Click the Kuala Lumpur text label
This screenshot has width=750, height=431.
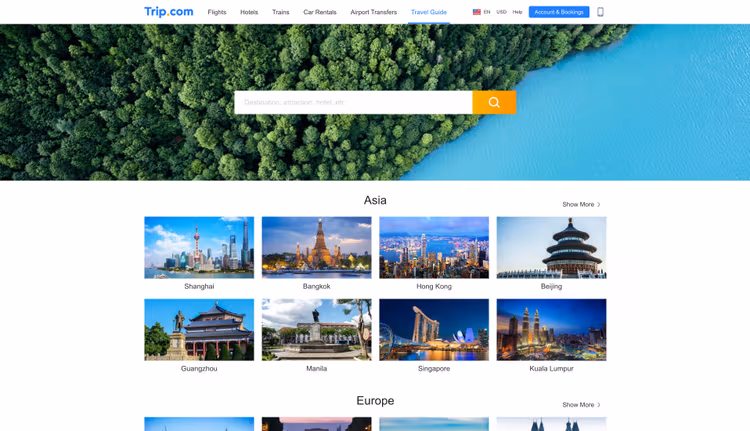pos(551,369)
